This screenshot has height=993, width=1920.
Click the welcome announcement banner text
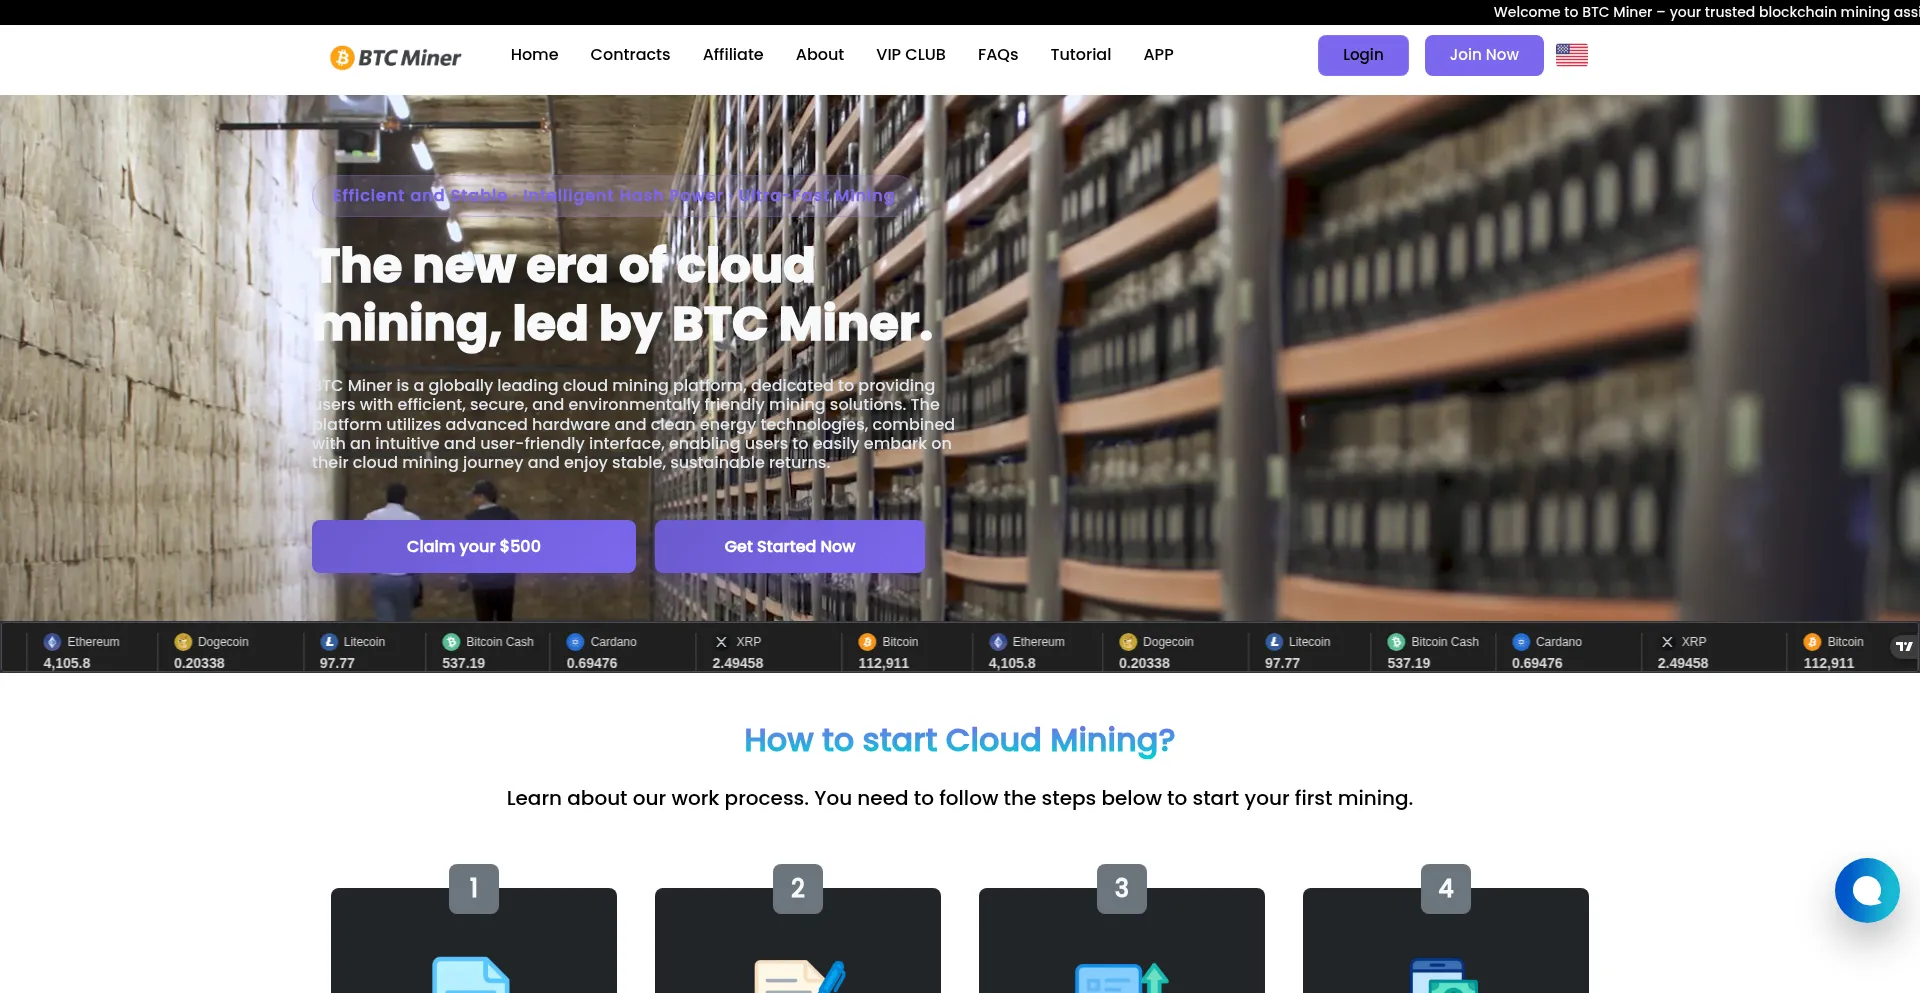(1706, 12)
